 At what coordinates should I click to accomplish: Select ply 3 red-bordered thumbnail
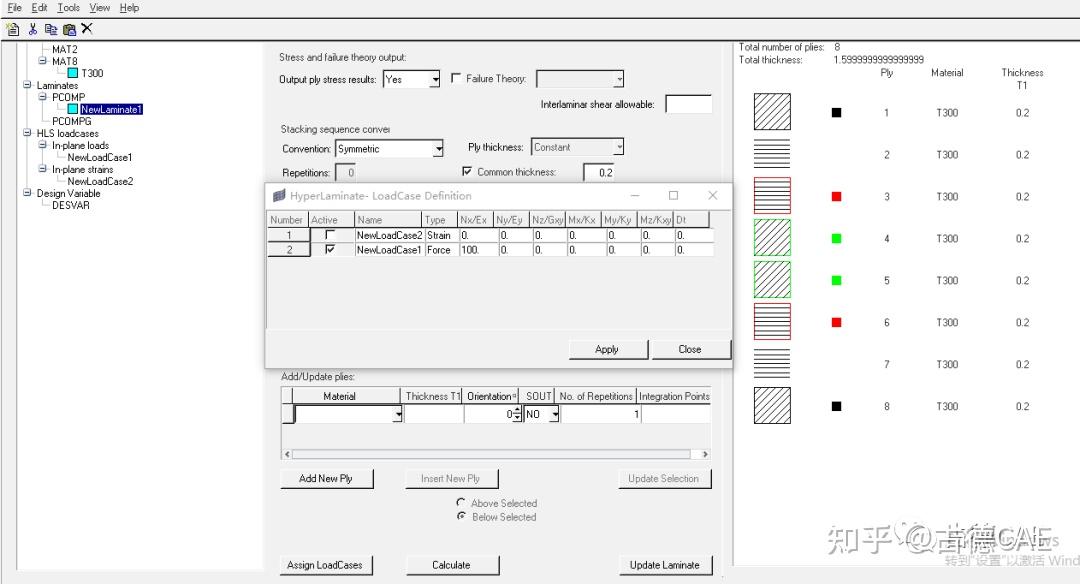tap(772, 196)
